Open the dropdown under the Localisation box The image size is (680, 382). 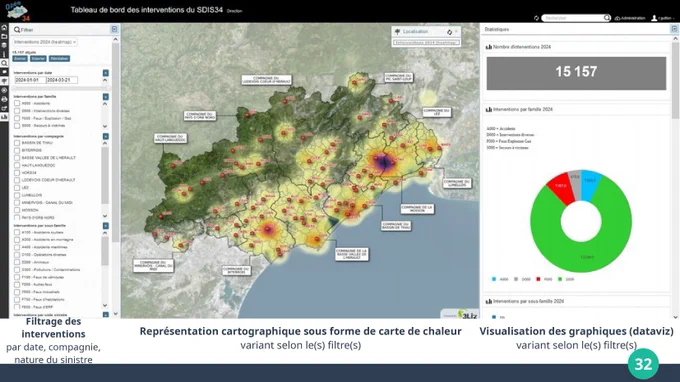pos(426,42)
